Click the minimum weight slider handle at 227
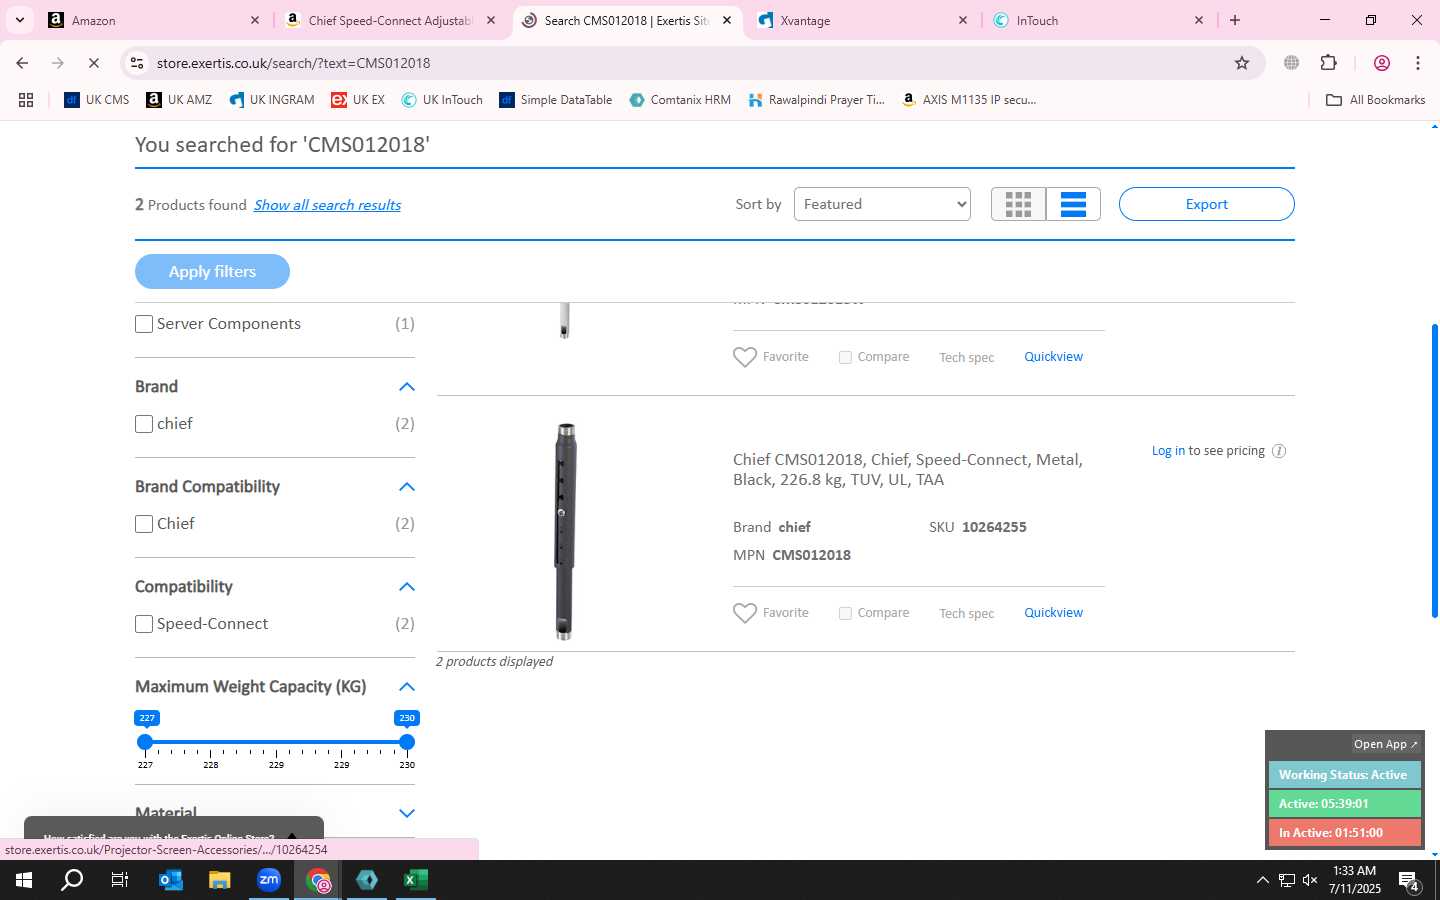Viewport: 1440px width, 900px height. 146,742
